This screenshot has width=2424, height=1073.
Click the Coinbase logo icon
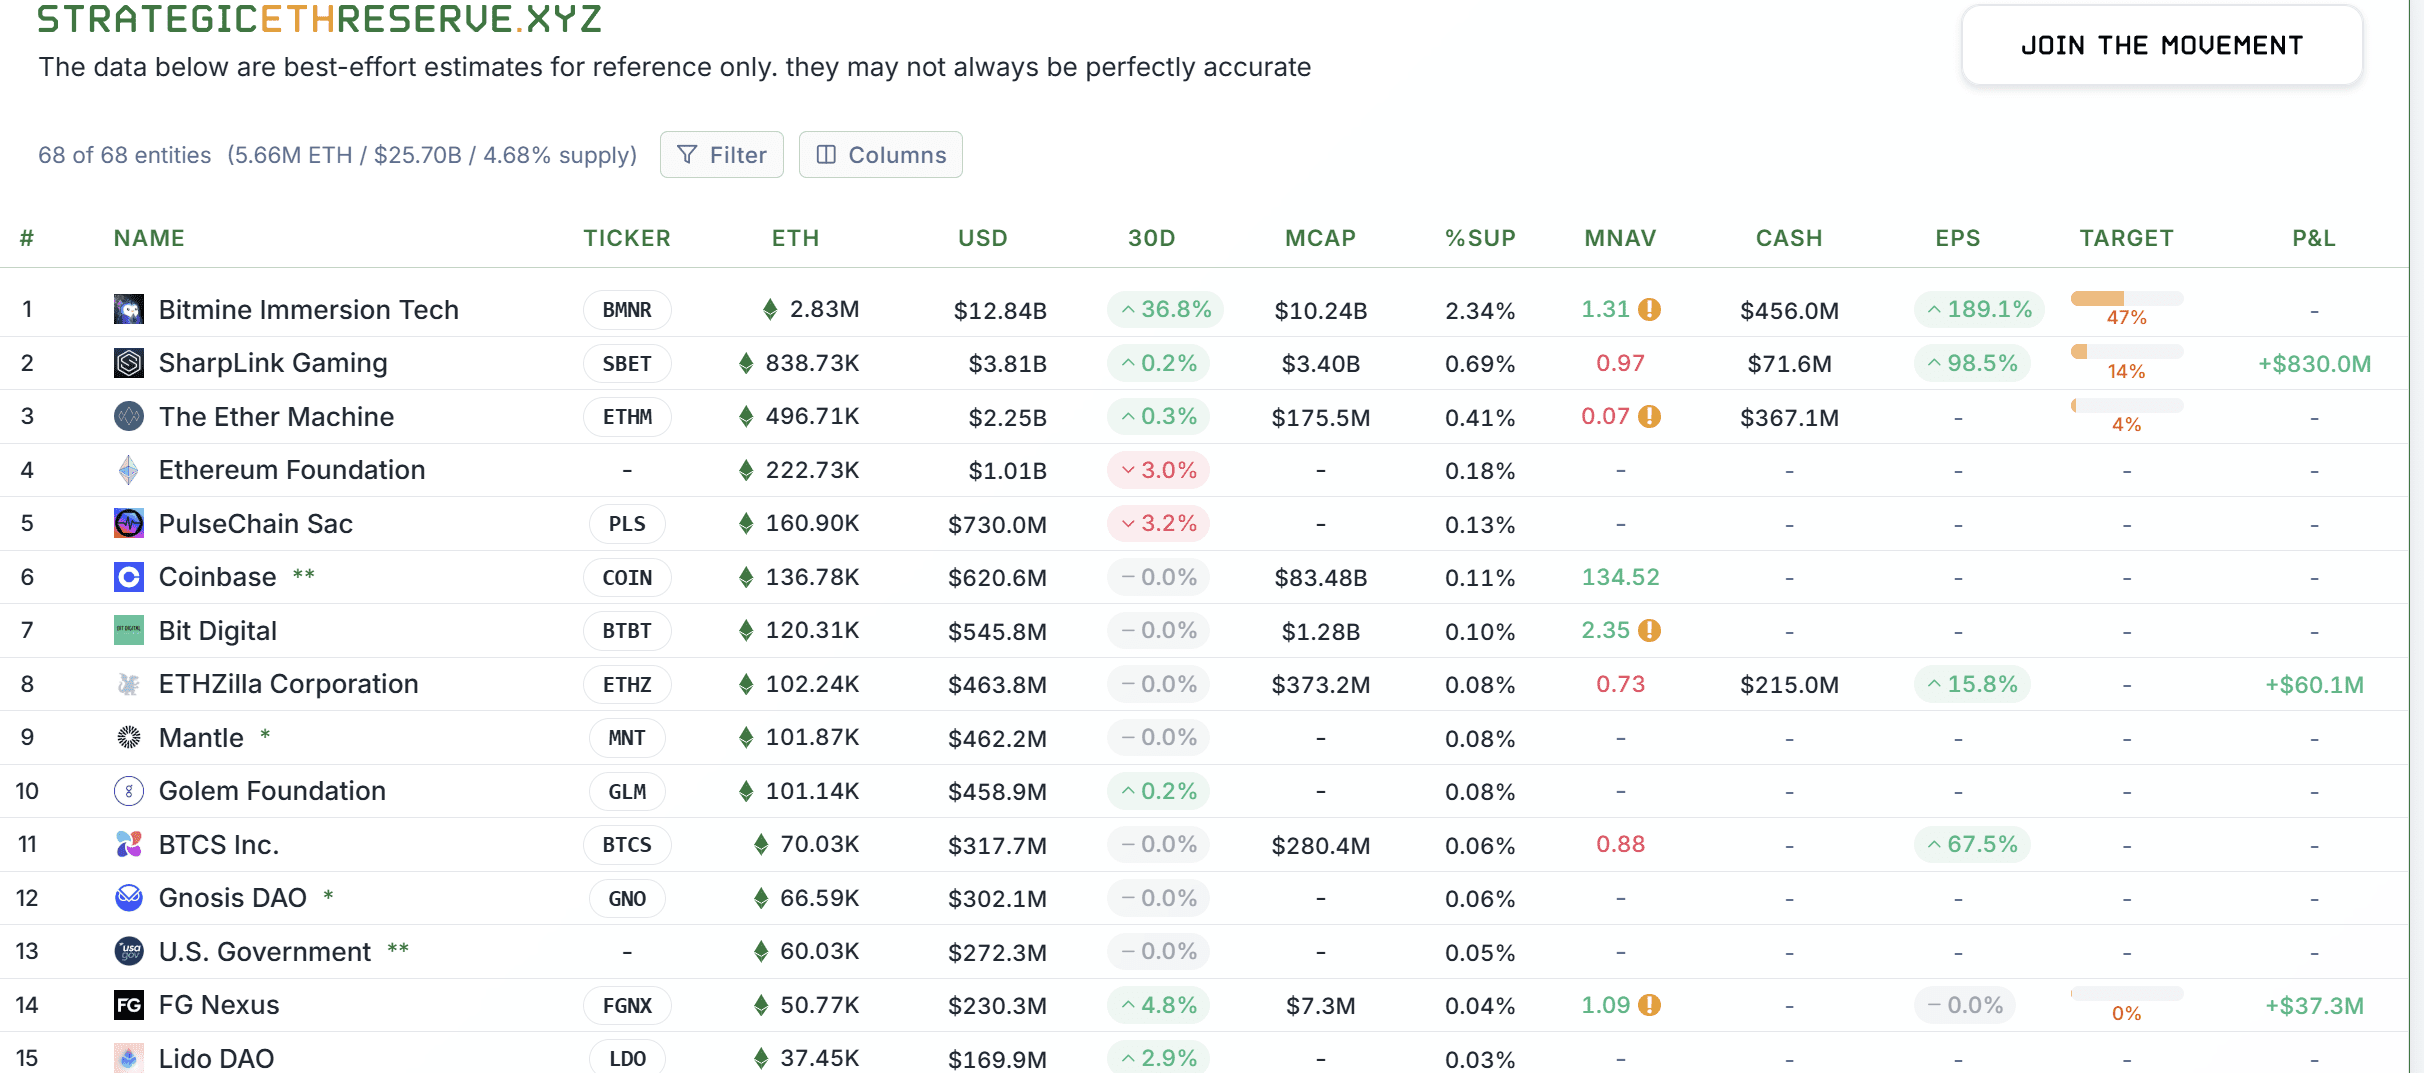(x=129, y=577)
